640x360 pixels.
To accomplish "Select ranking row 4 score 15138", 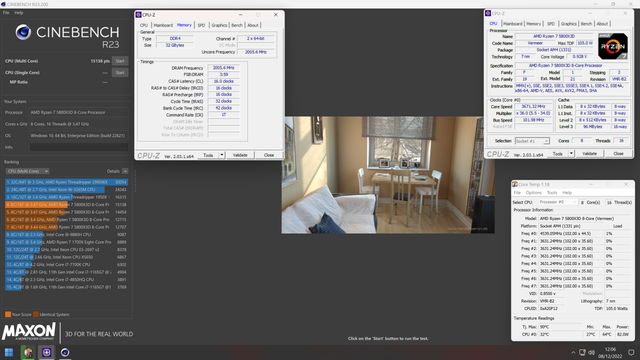I will 66,204.
